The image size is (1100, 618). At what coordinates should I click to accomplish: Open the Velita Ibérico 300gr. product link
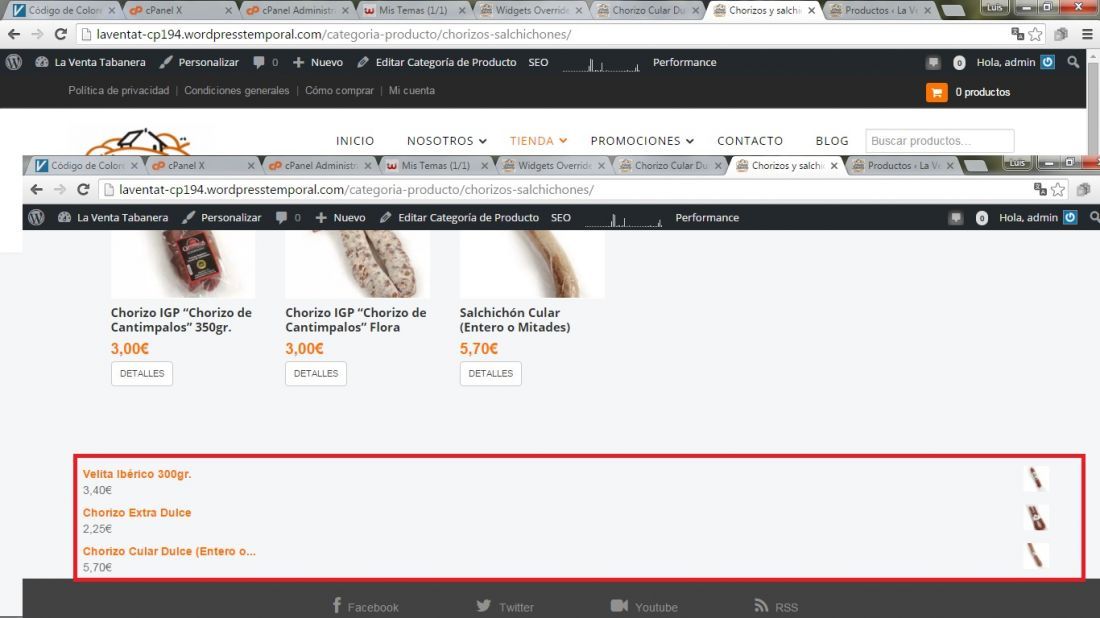coord(137,474)
